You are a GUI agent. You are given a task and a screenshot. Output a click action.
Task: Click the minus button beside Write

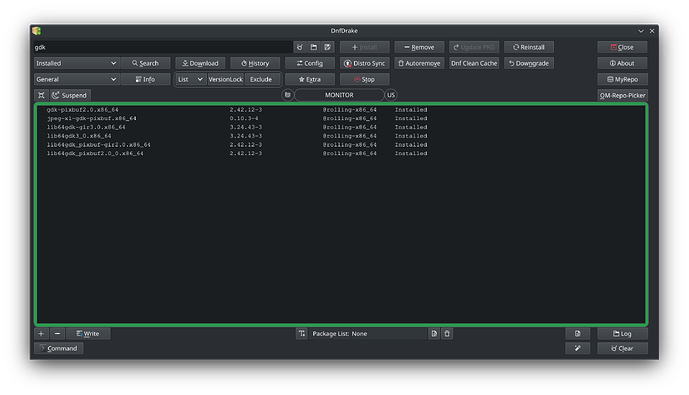(x=57, y=334)
